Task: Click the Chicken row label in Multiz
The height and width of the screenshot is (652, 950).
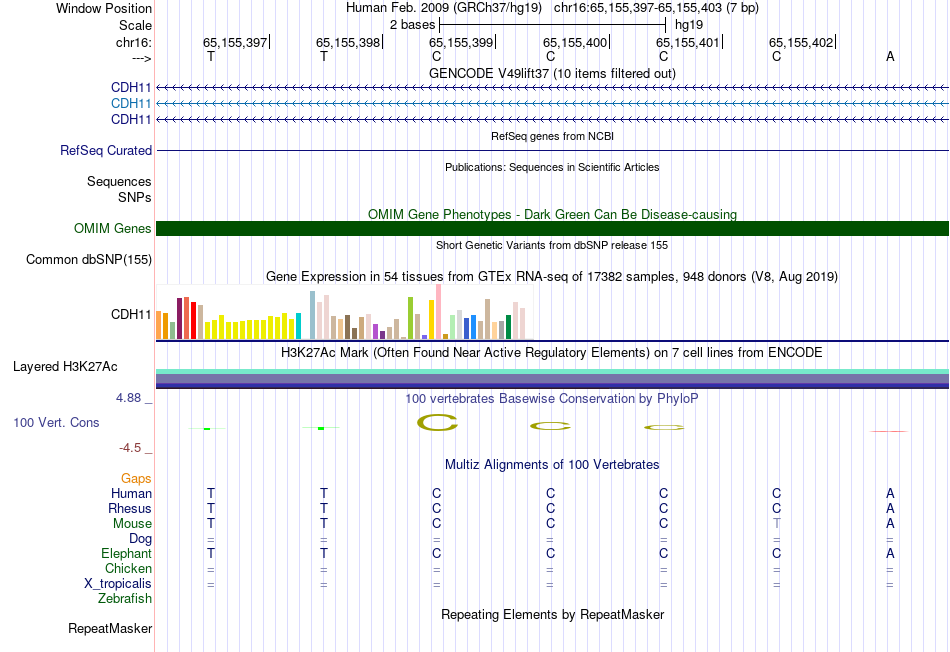Action: click(x=128, y=568)
